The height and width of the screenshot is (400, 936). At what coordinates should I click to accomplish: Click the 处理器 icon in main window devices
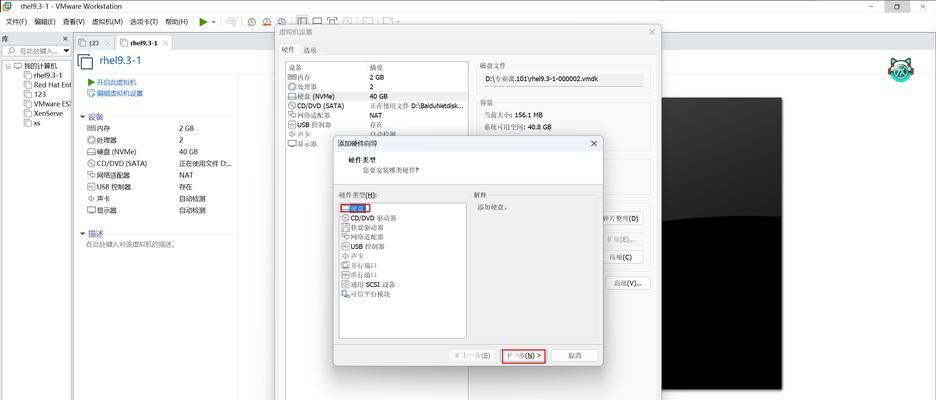(x=91, y=140)
